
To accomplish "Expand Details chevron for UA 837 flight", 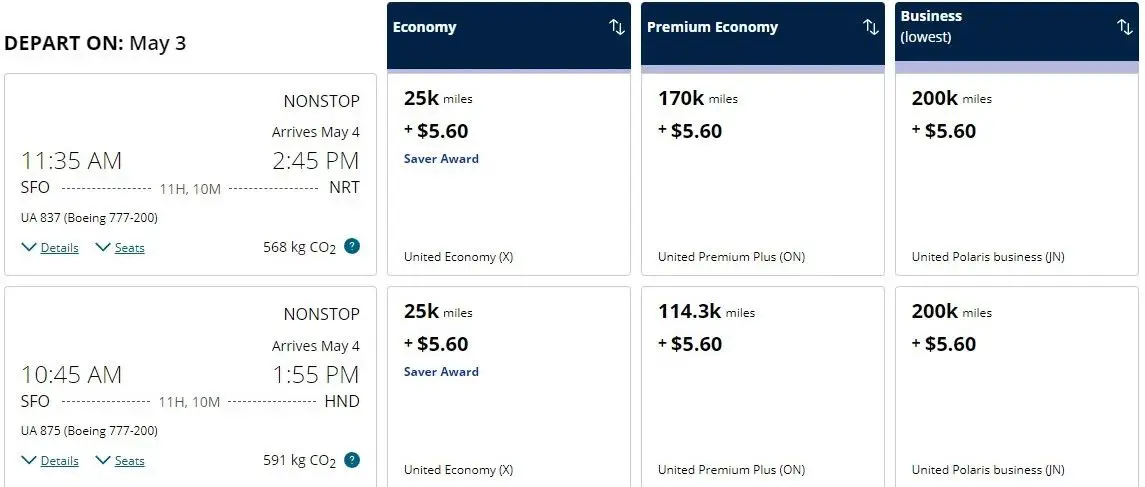I will point(50,248).
